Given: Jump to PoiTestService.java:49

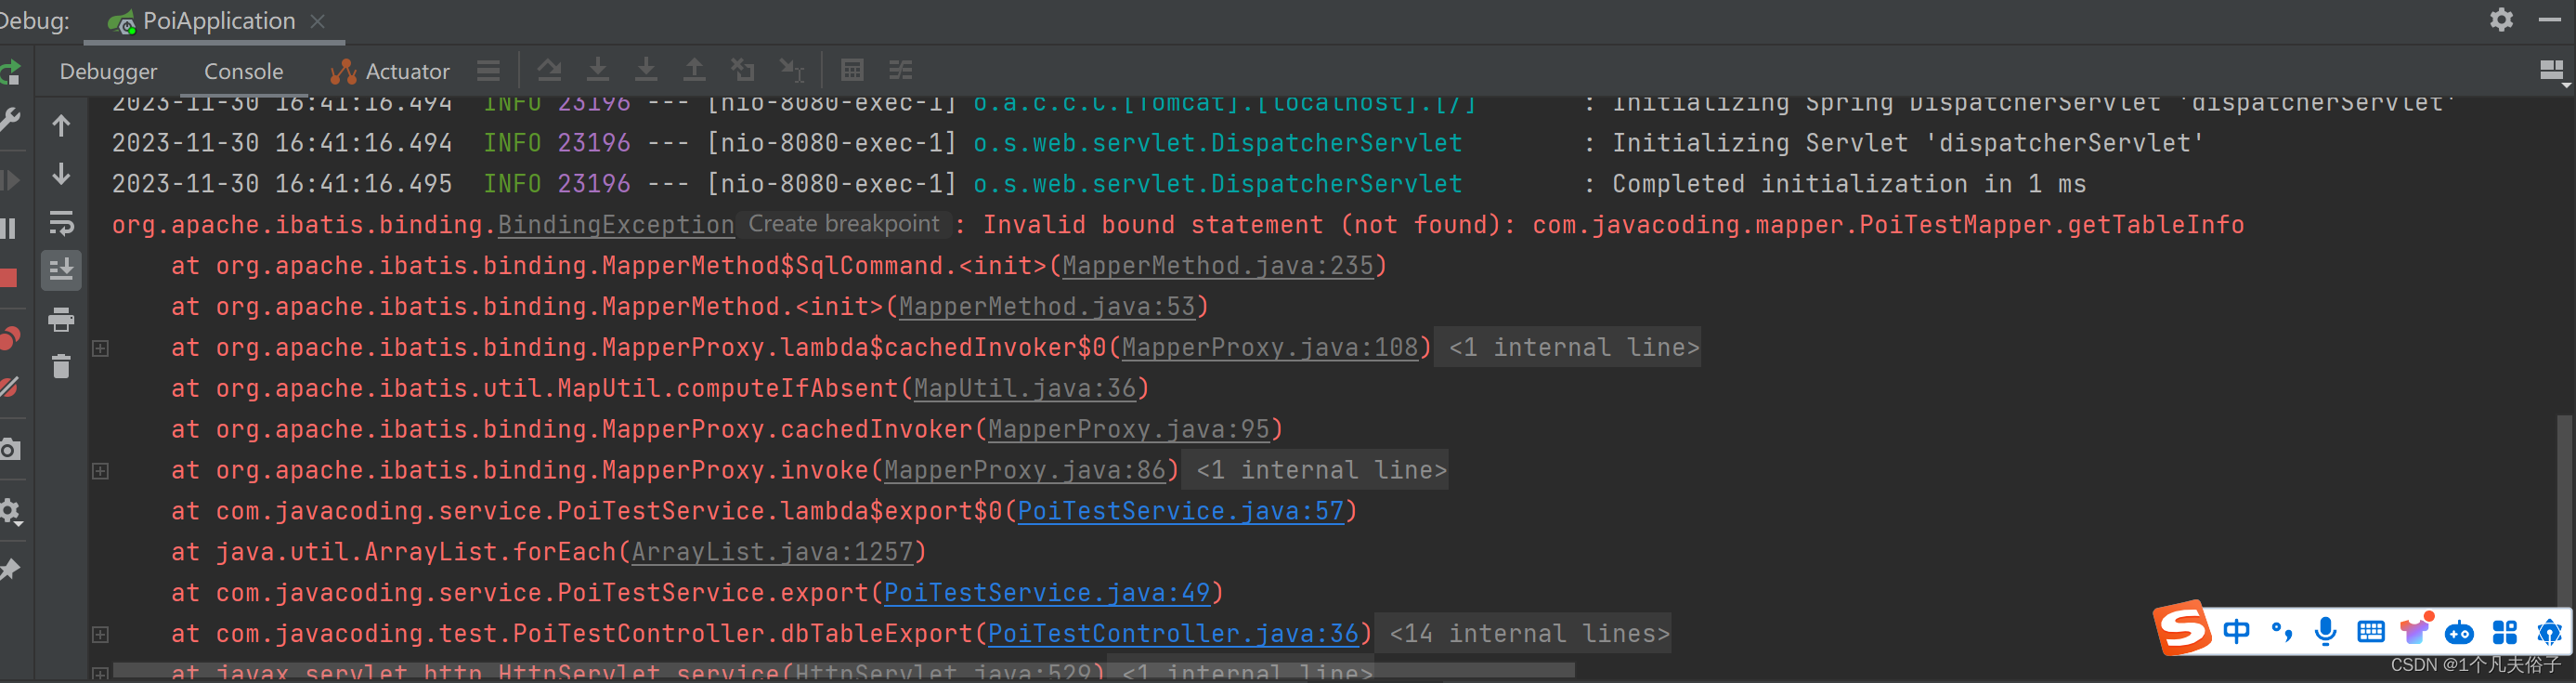Looking at the screenshot, I should (x=1047, y=594).
